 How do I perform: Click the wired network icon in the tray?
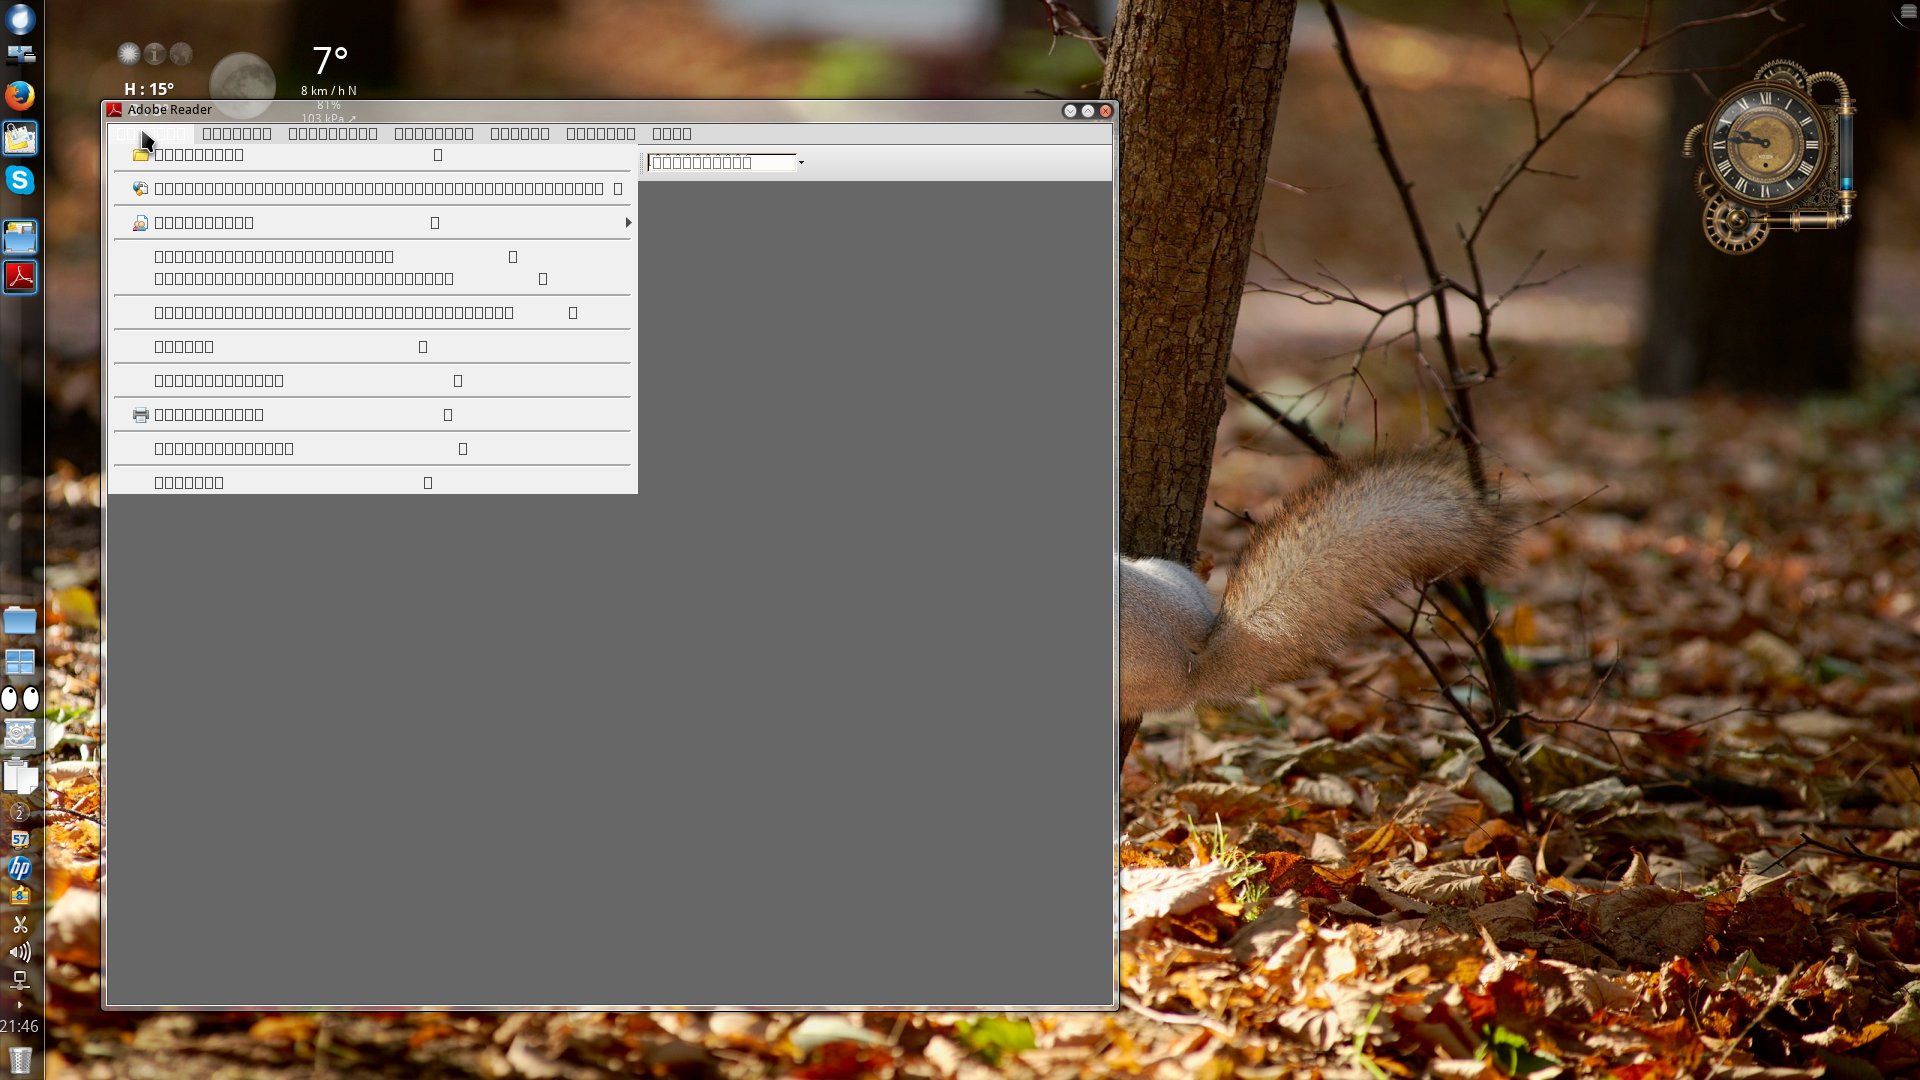20,980
